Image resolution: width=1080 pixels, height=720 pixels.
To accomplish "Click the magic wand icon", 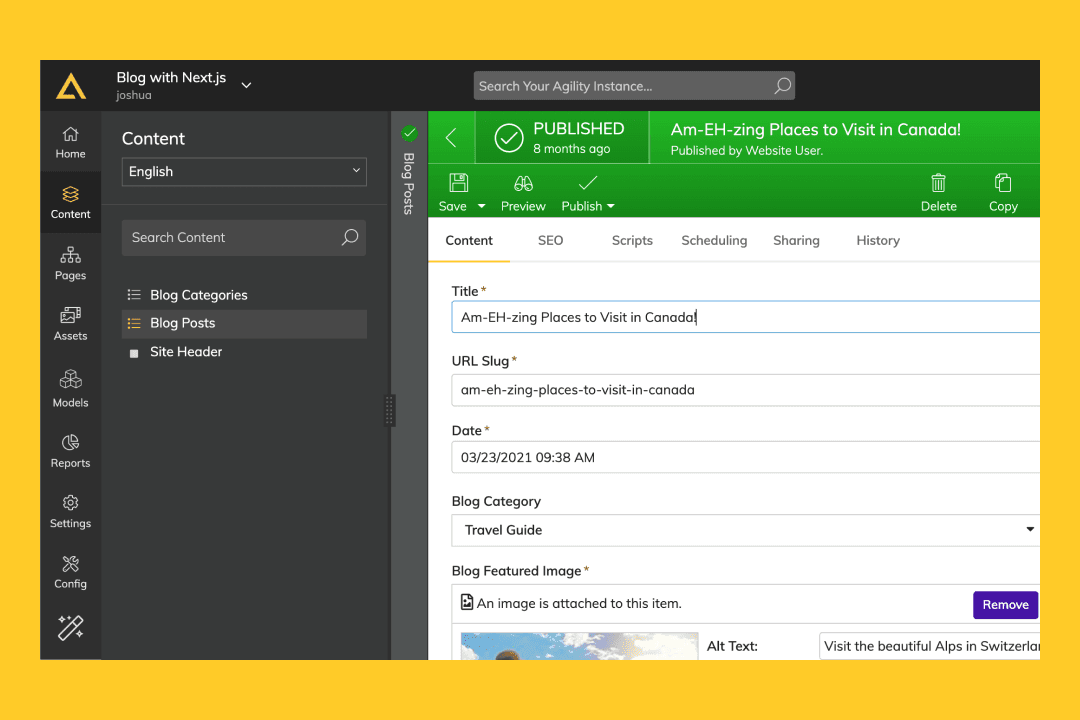I will (70, 627).
